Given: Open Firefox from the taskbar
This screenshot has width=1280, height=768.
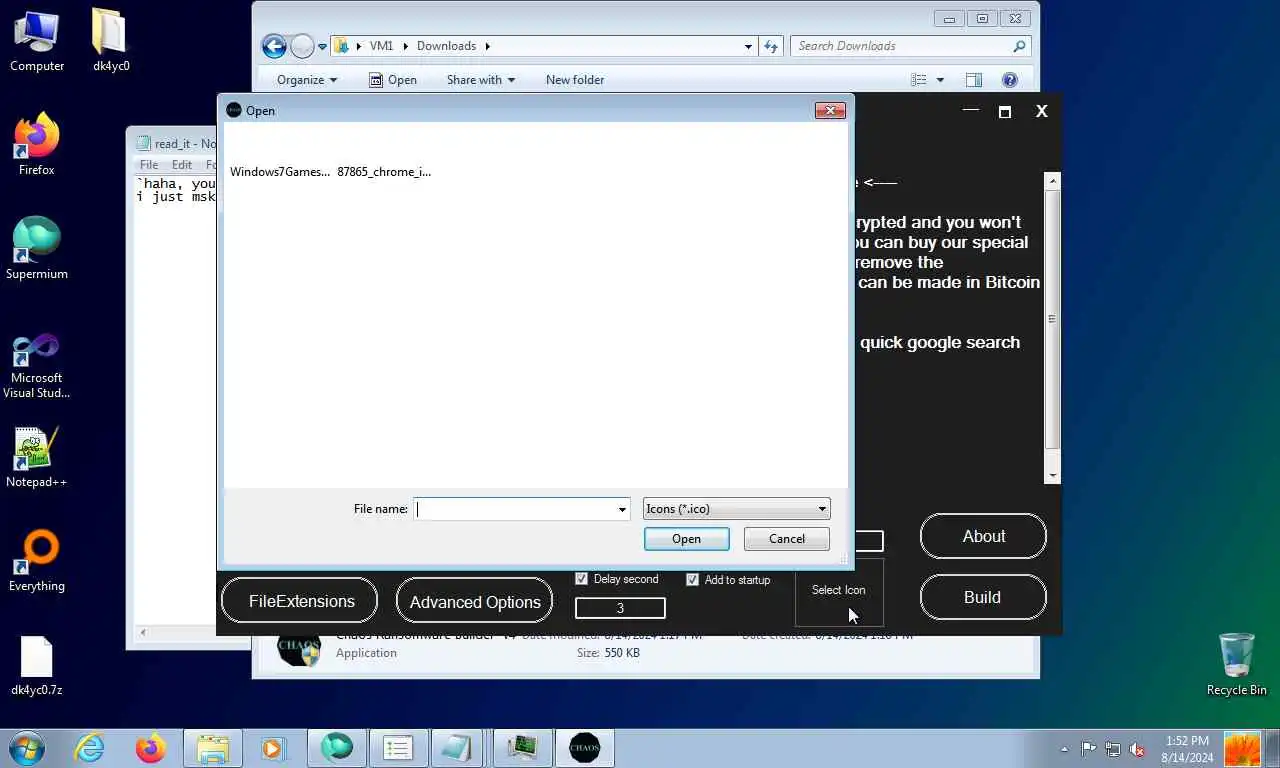Looking at the screenshot, I should pyautogui.click(x=151, y=748).
